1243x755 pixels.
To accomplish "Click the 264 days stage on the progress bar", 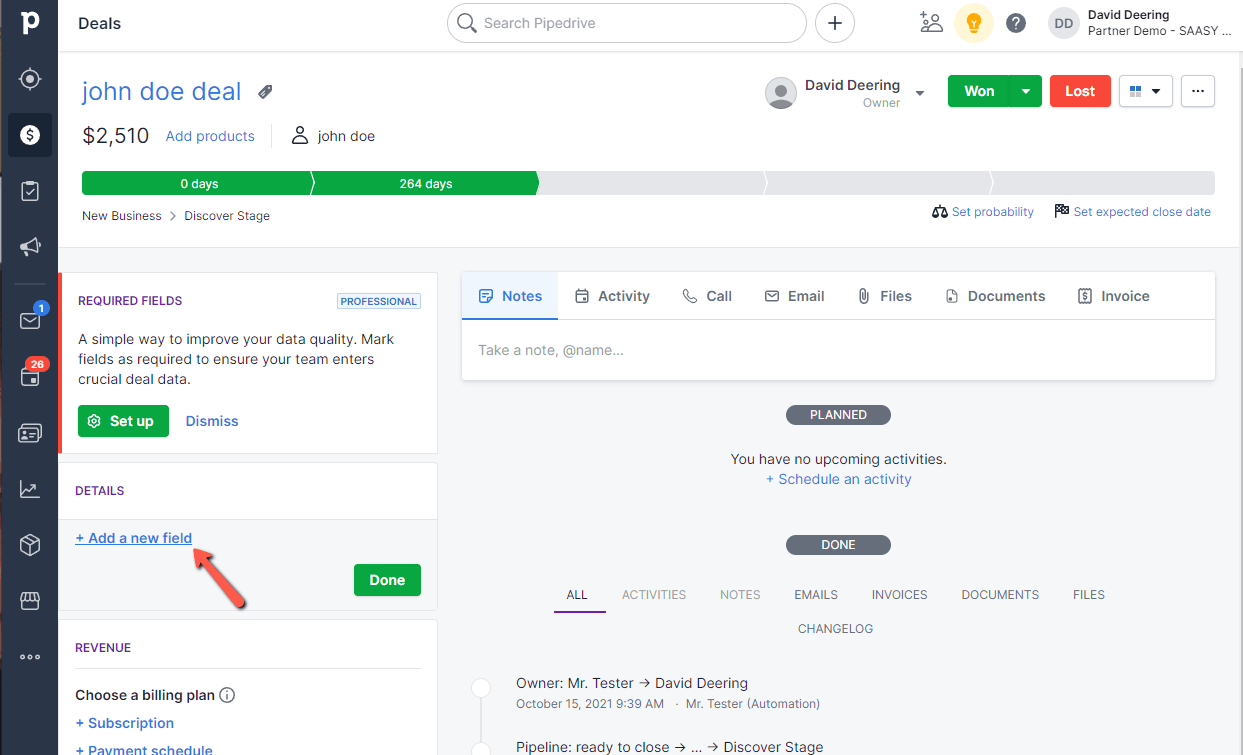I will point(424,183).
